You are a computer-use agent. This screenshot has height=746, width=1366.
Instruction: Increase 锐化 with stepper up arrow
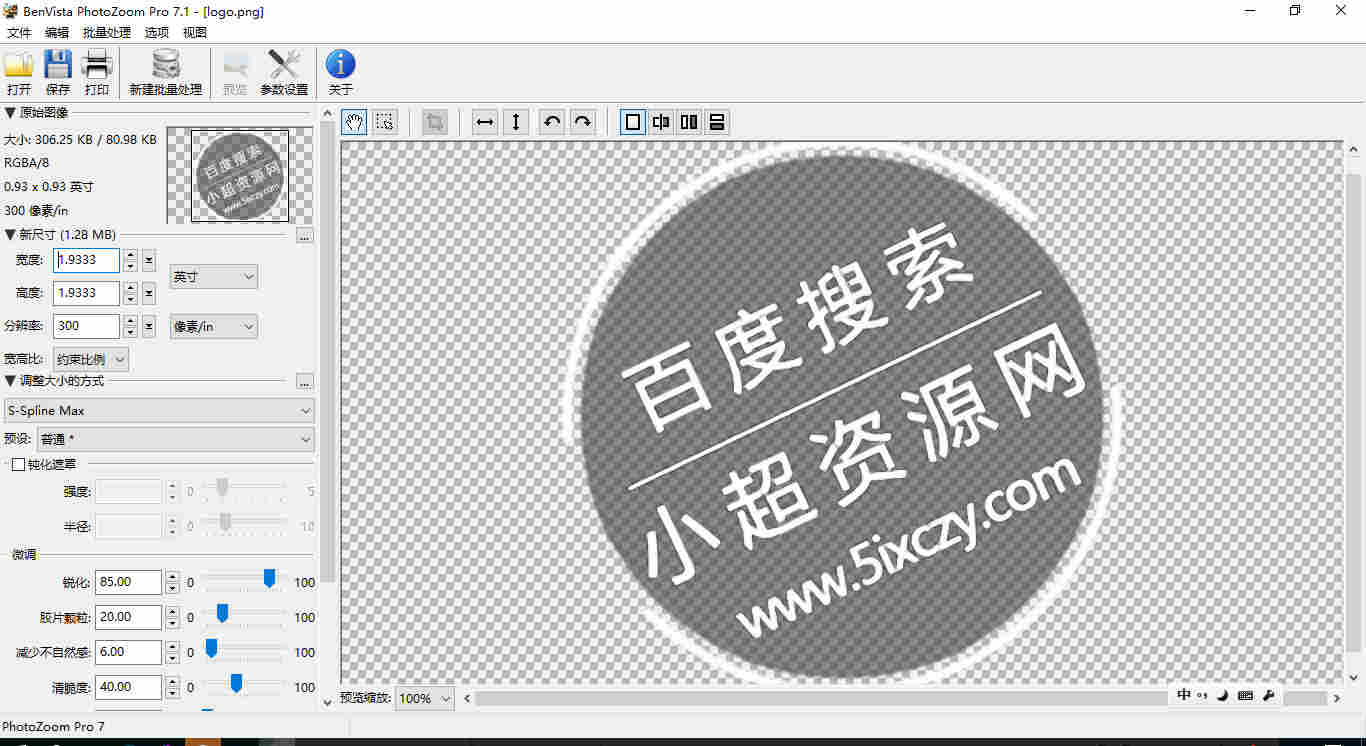(172, 577)
